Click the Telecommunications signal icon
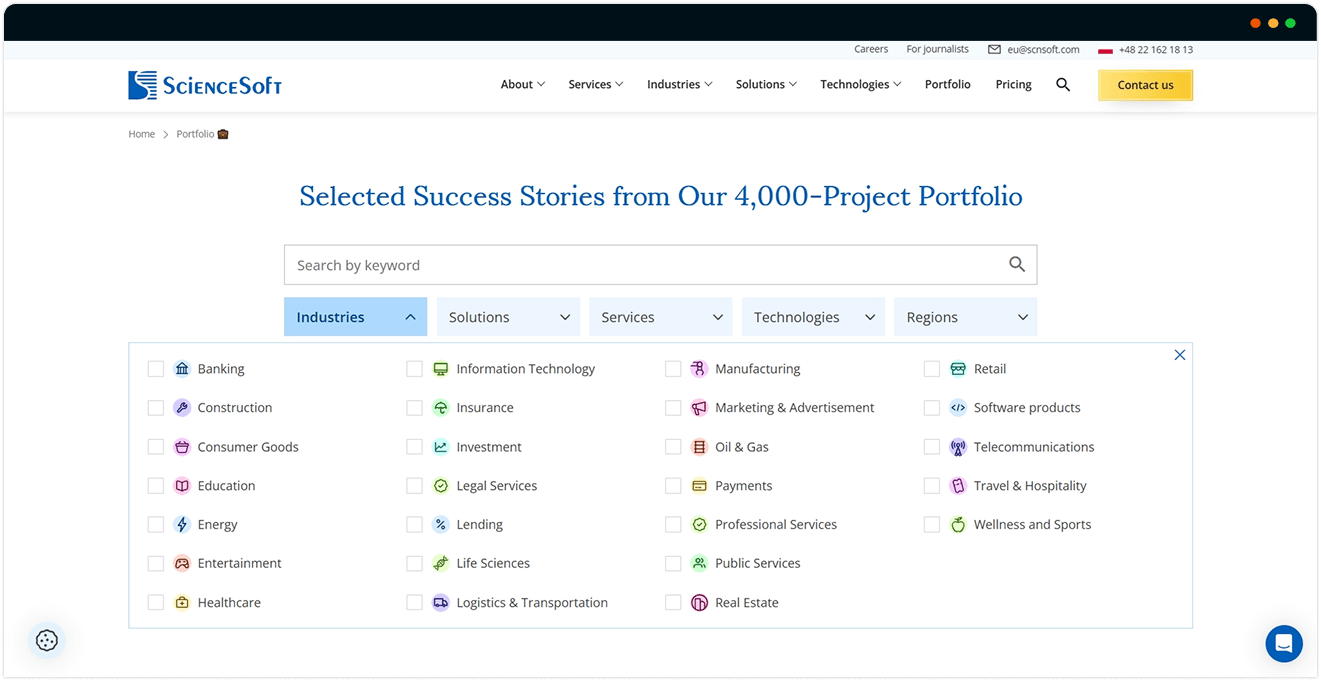 click(957, 446)
